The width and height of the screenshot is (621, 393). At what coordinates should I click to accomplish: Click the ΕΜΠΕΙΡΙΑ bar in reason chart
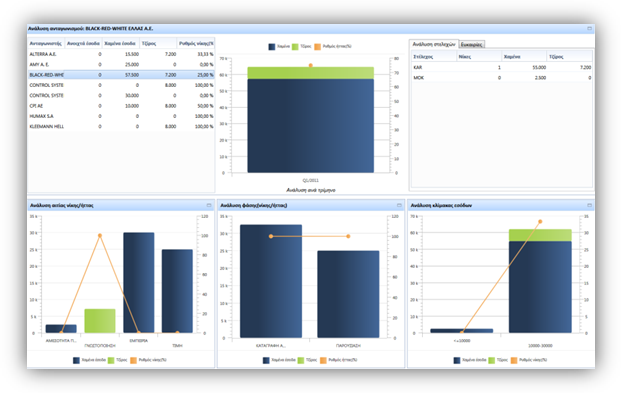click(139, 282)
